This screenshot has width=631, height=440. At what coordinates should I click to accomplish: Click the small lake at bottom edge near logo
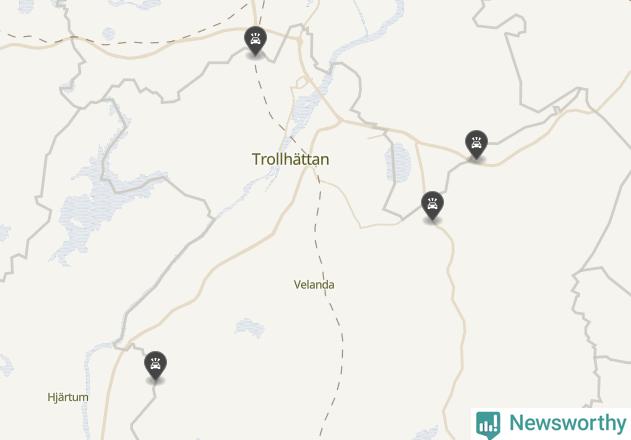[427, 434]
